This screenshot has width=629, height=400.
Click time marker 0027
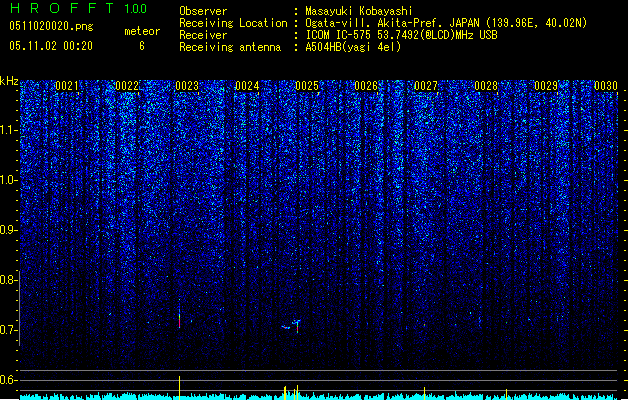pos(426,86)
